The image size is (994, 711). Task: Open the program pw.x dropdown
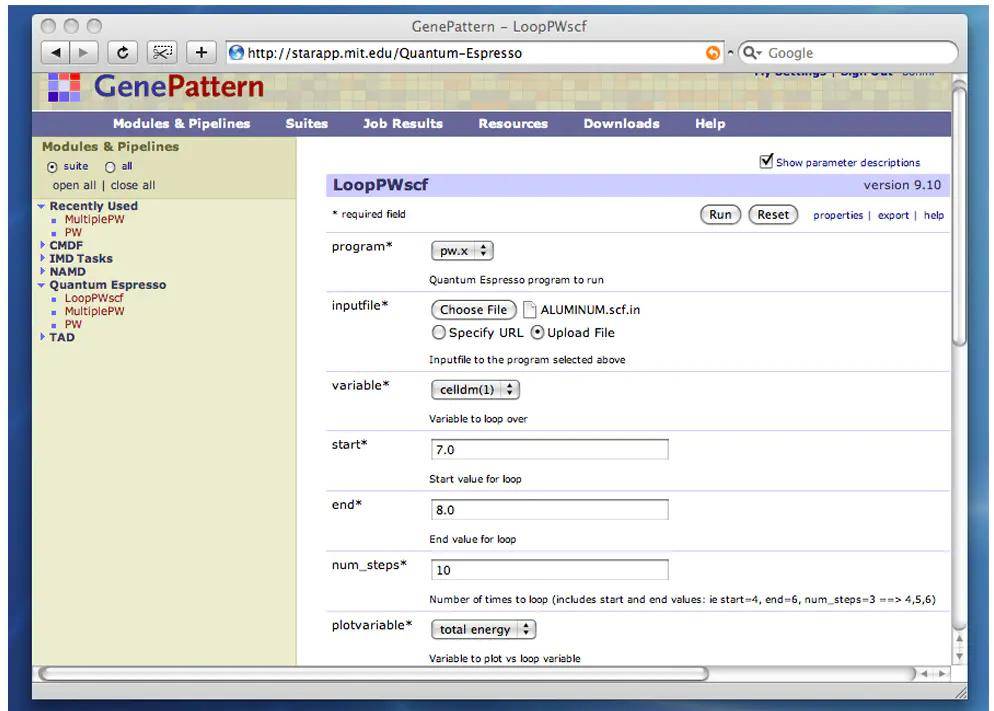(x=462, y=251)
